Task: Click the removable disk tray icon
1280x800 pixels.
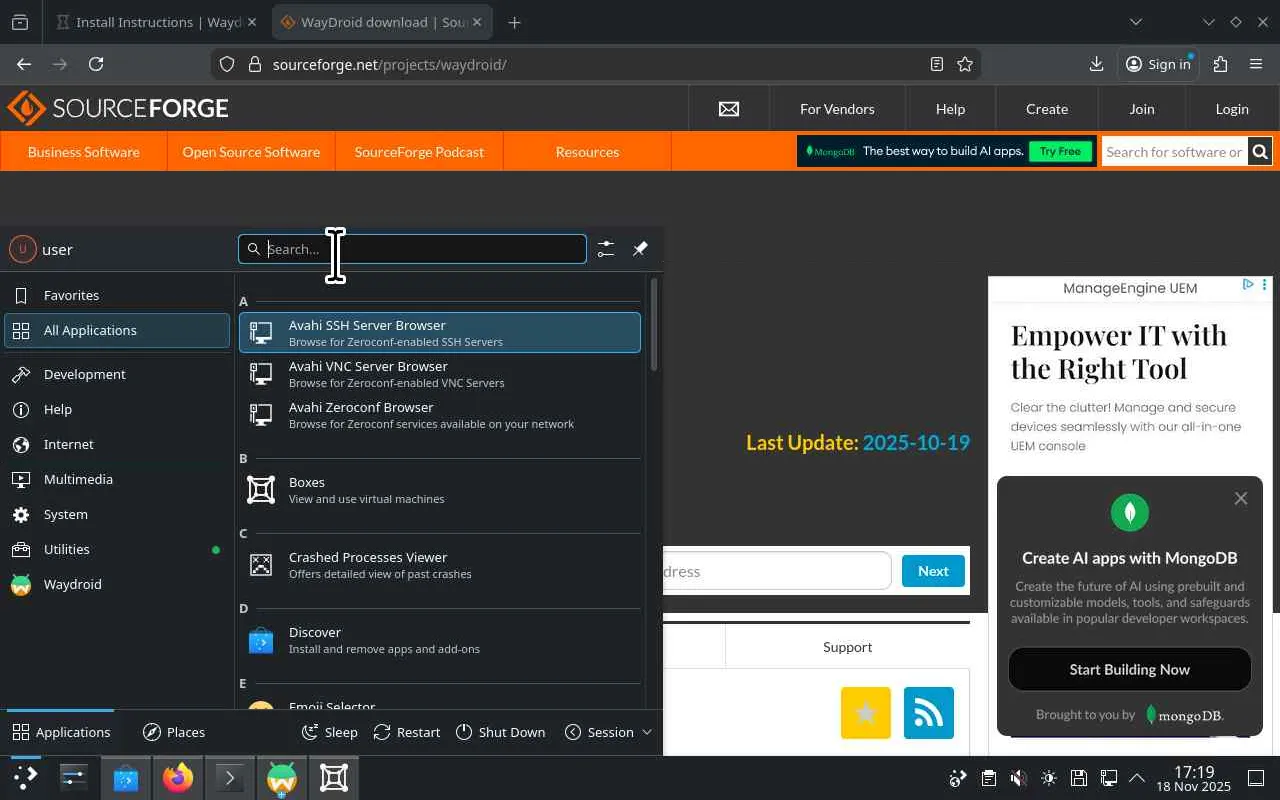Action: coord(1078,778)
